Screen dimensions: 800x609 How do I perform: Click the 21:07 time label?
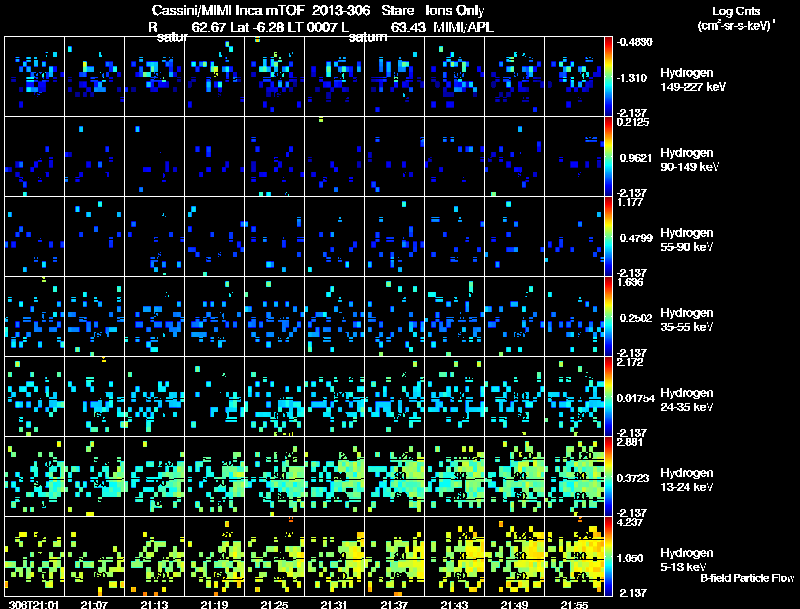pyautogui.click(x=94, y=604)
